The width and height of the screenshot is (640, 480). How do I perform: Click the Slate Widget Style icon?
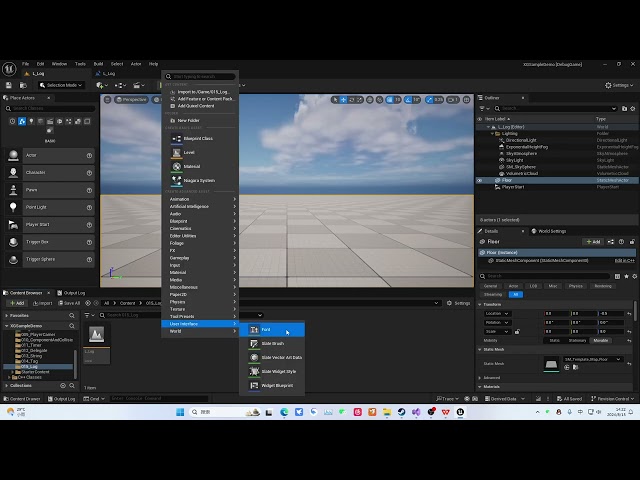(254, 371)
